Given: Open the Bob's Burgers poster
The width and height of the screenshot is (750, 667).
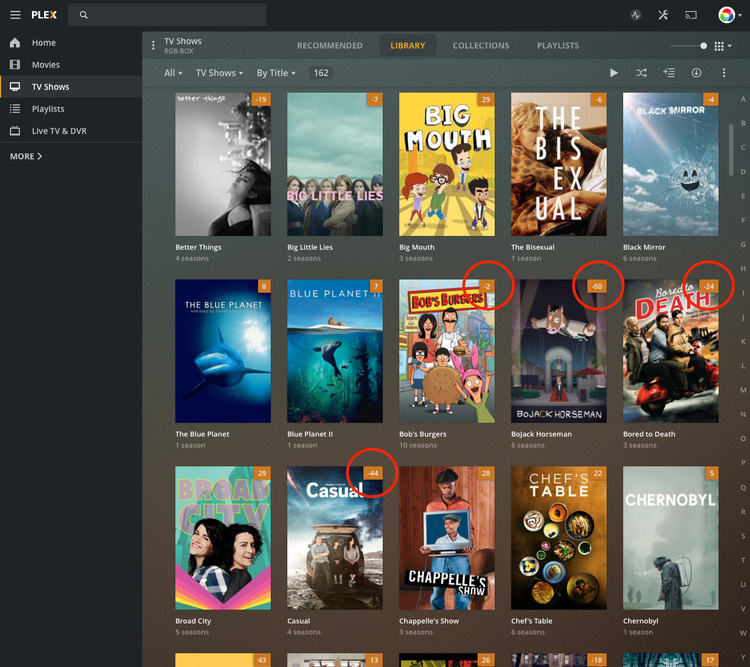Looking at the screenshot, I should pos(447,351).
